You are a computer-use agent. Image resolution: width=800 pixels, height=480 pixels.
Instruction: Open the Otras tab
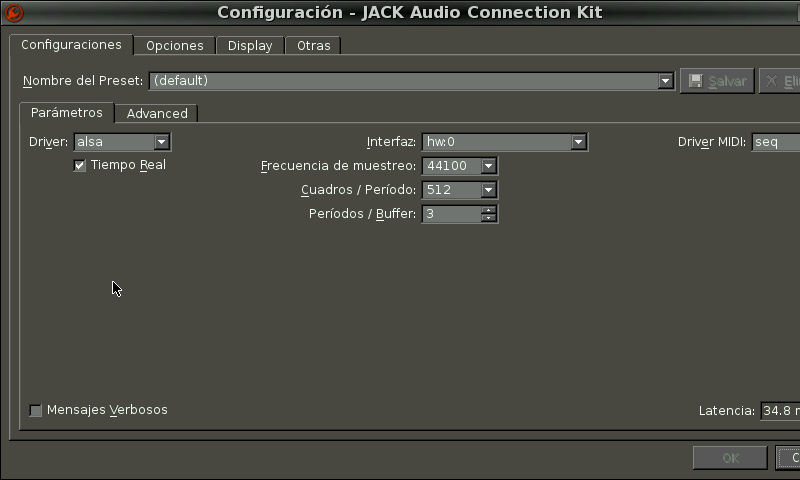[x=313, y=45]
